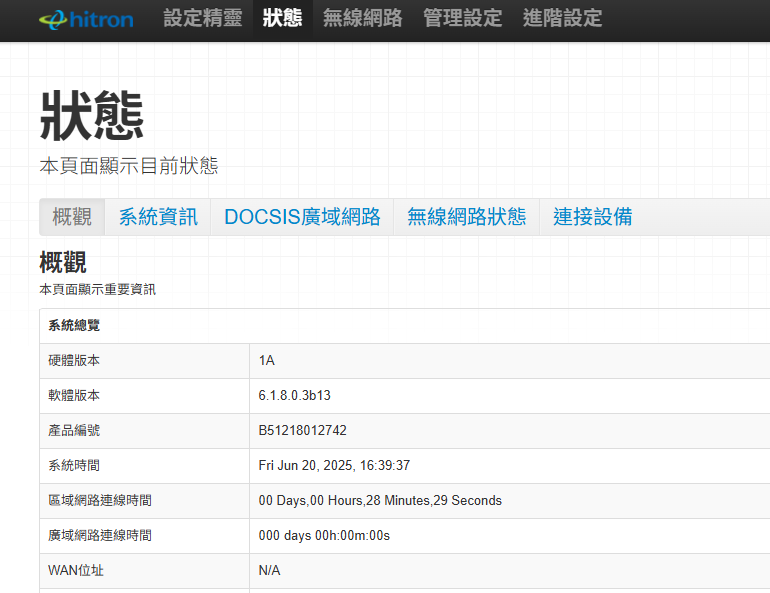
Task: Select the 系統時間 label
Action: (74, 465)
